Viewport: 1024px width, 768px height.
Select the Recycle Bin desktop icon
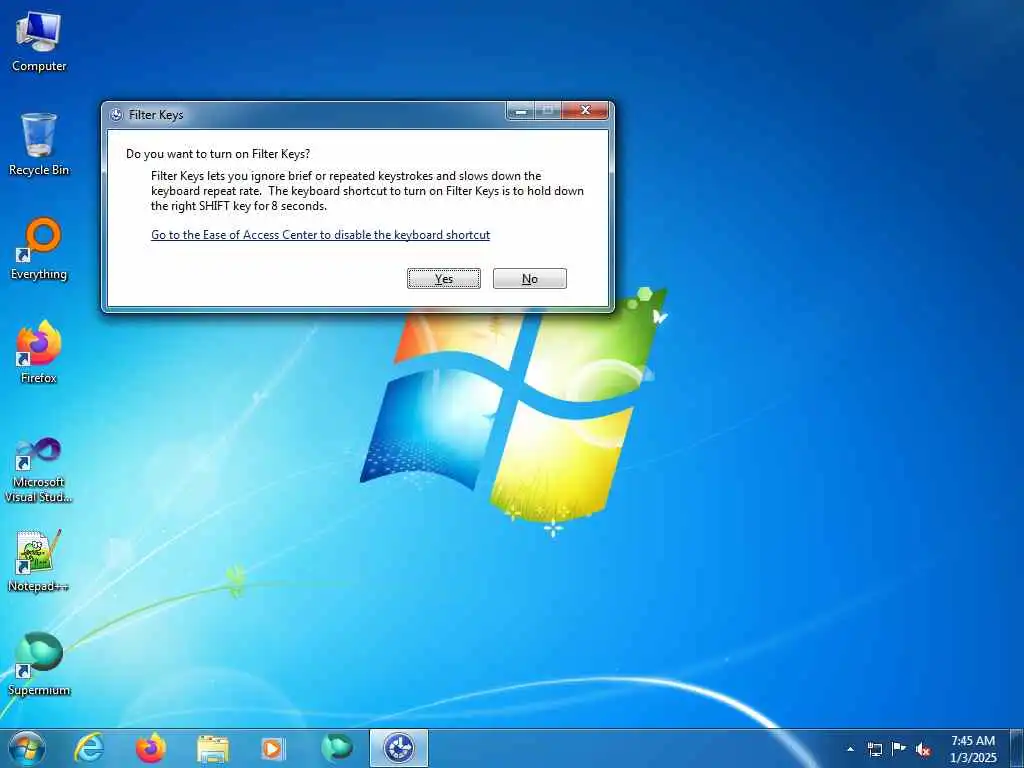tap(39, 144)
